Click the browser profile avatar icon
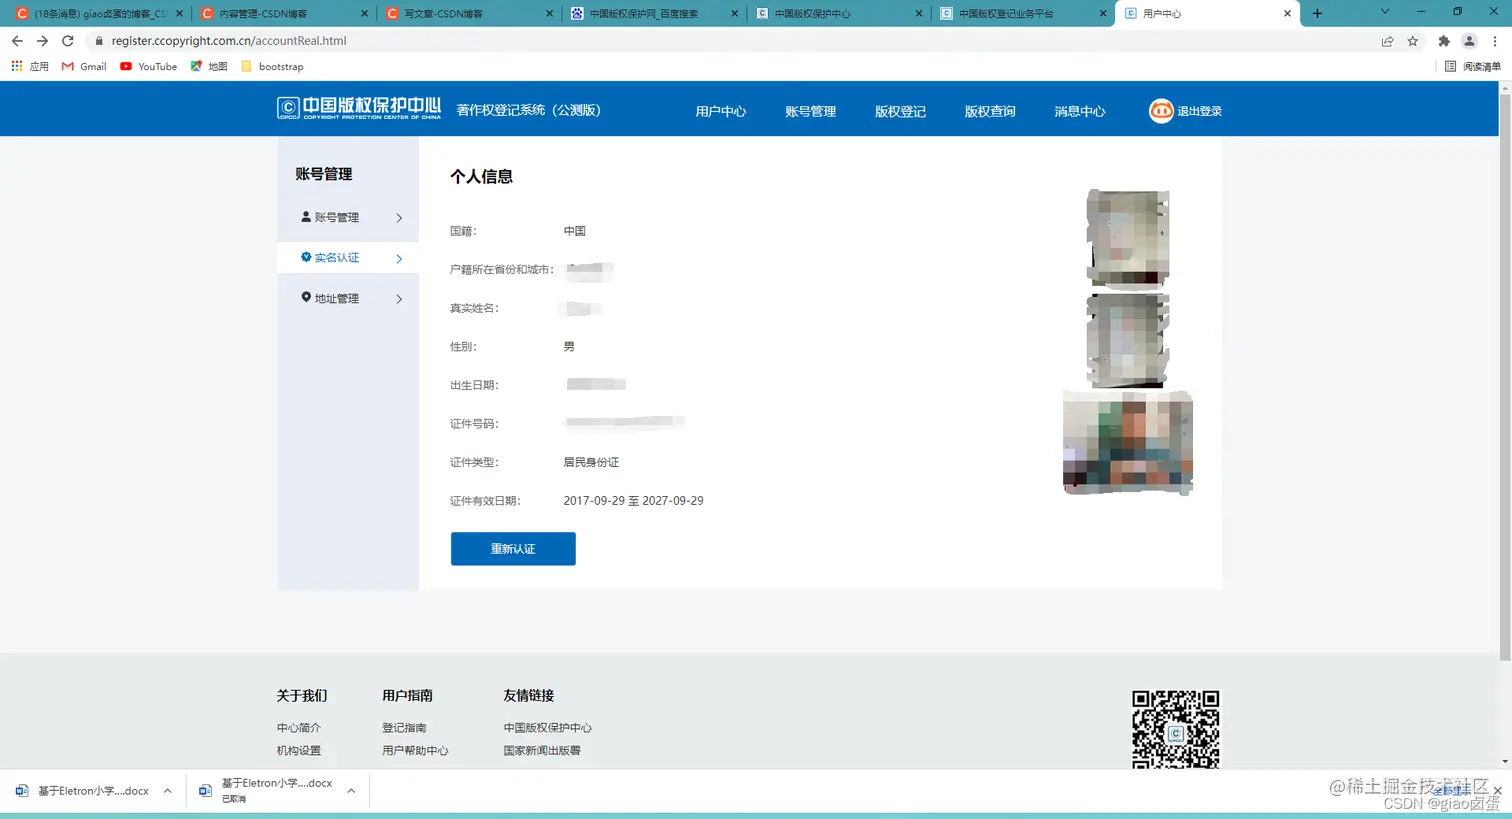The image size is (1512, 819). [1468, 42]
